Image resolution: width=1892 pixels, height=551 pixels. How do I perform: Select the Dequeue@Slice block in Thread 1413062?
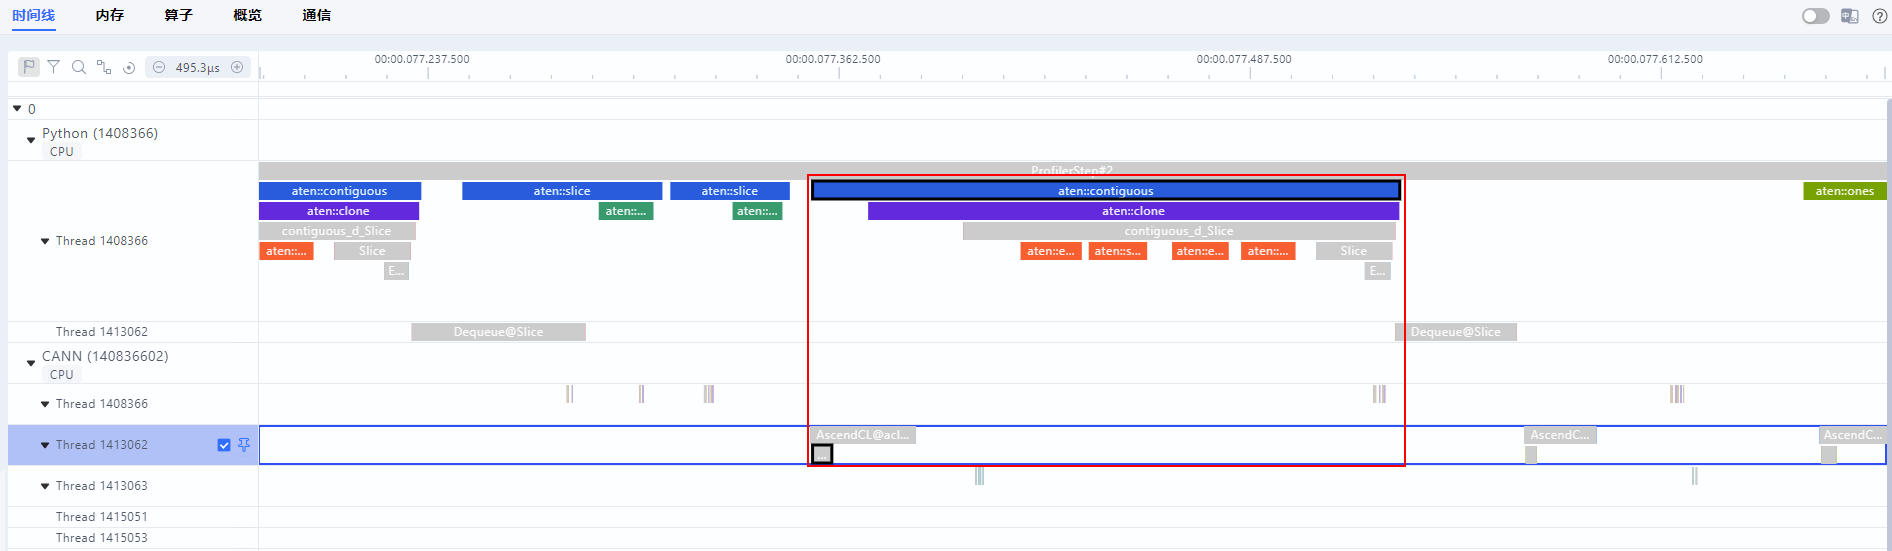pyautogui.click(x=498, y=332)
